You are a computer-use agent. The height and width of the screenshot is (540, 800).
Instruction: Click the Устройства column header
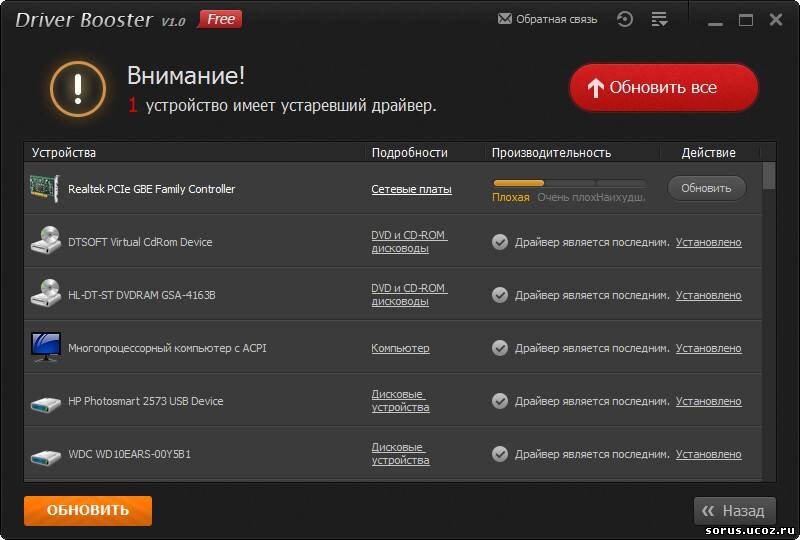point(64,153)
